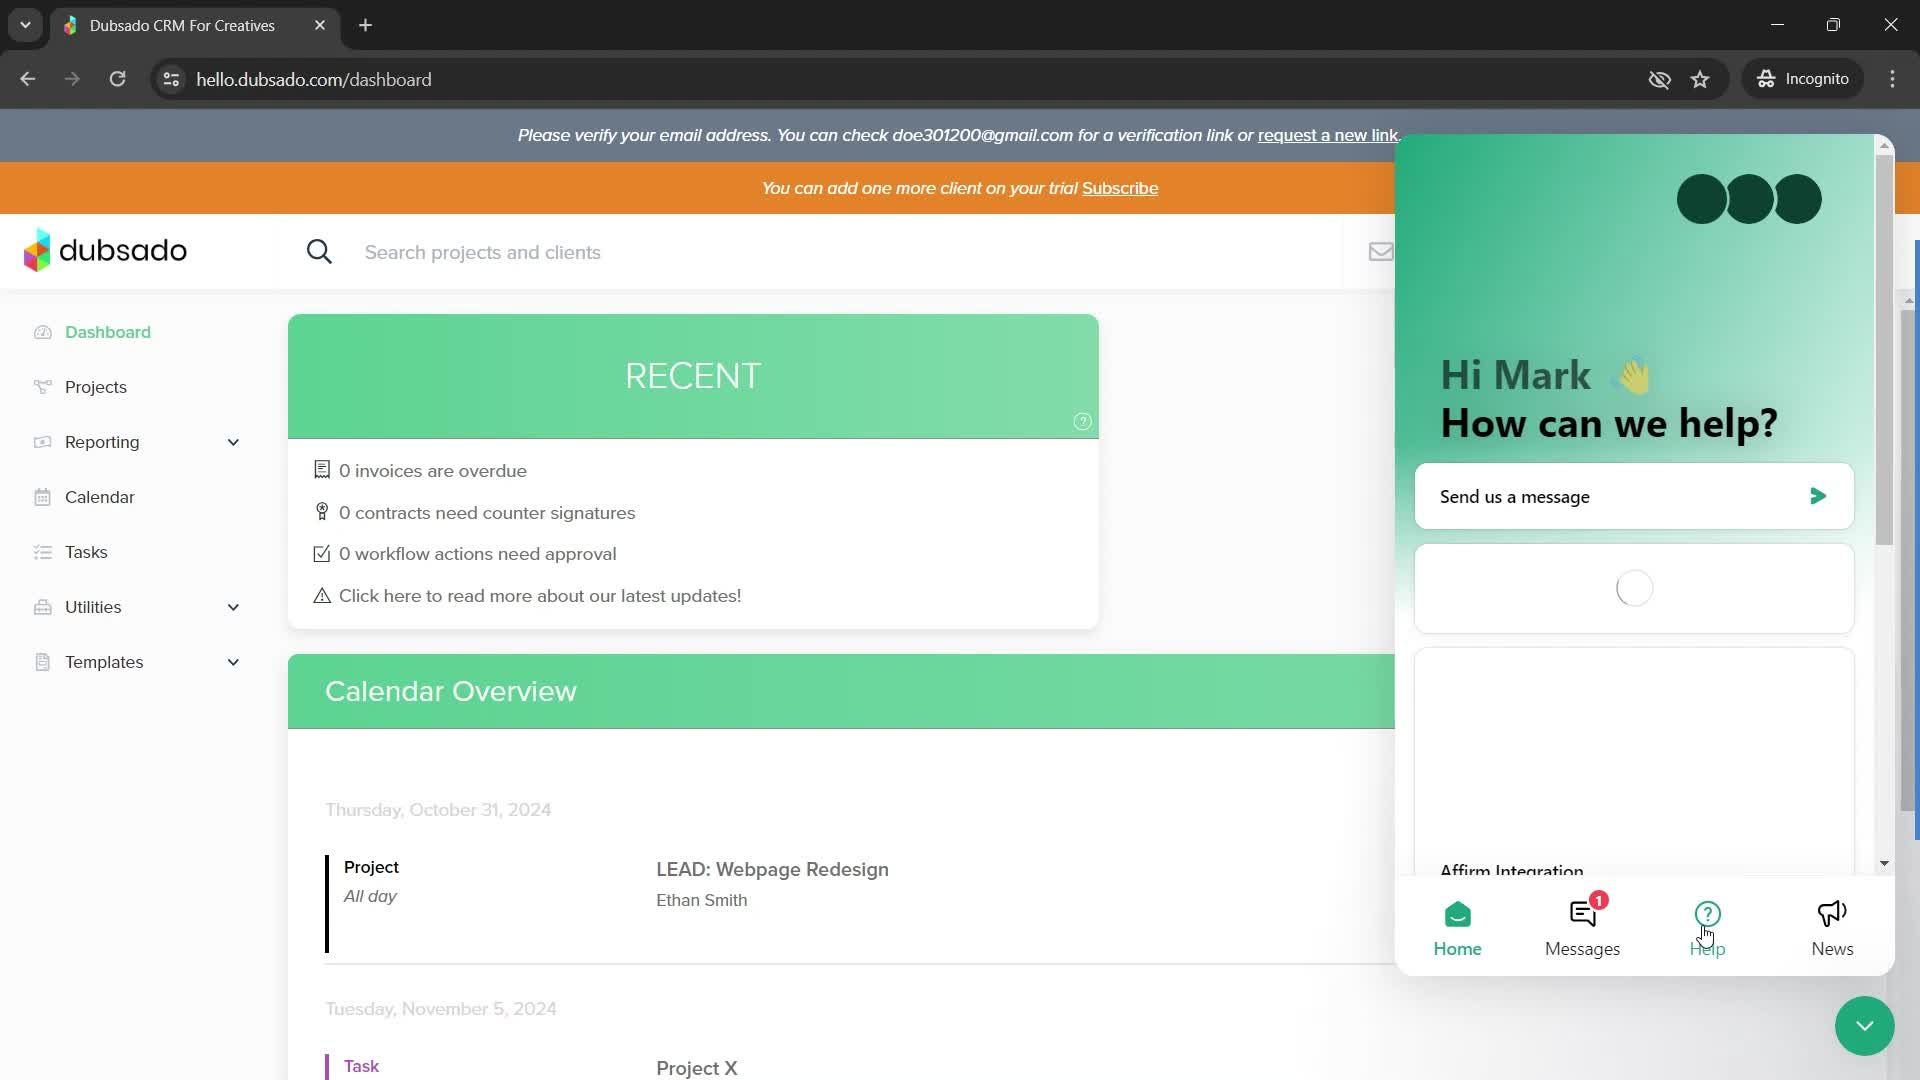Image resolution: width=1920 pixels, height=1080 pixels.
Task: Go to Dashboard in sidebar
Action: pyautogui.click(x=108, y=332)
